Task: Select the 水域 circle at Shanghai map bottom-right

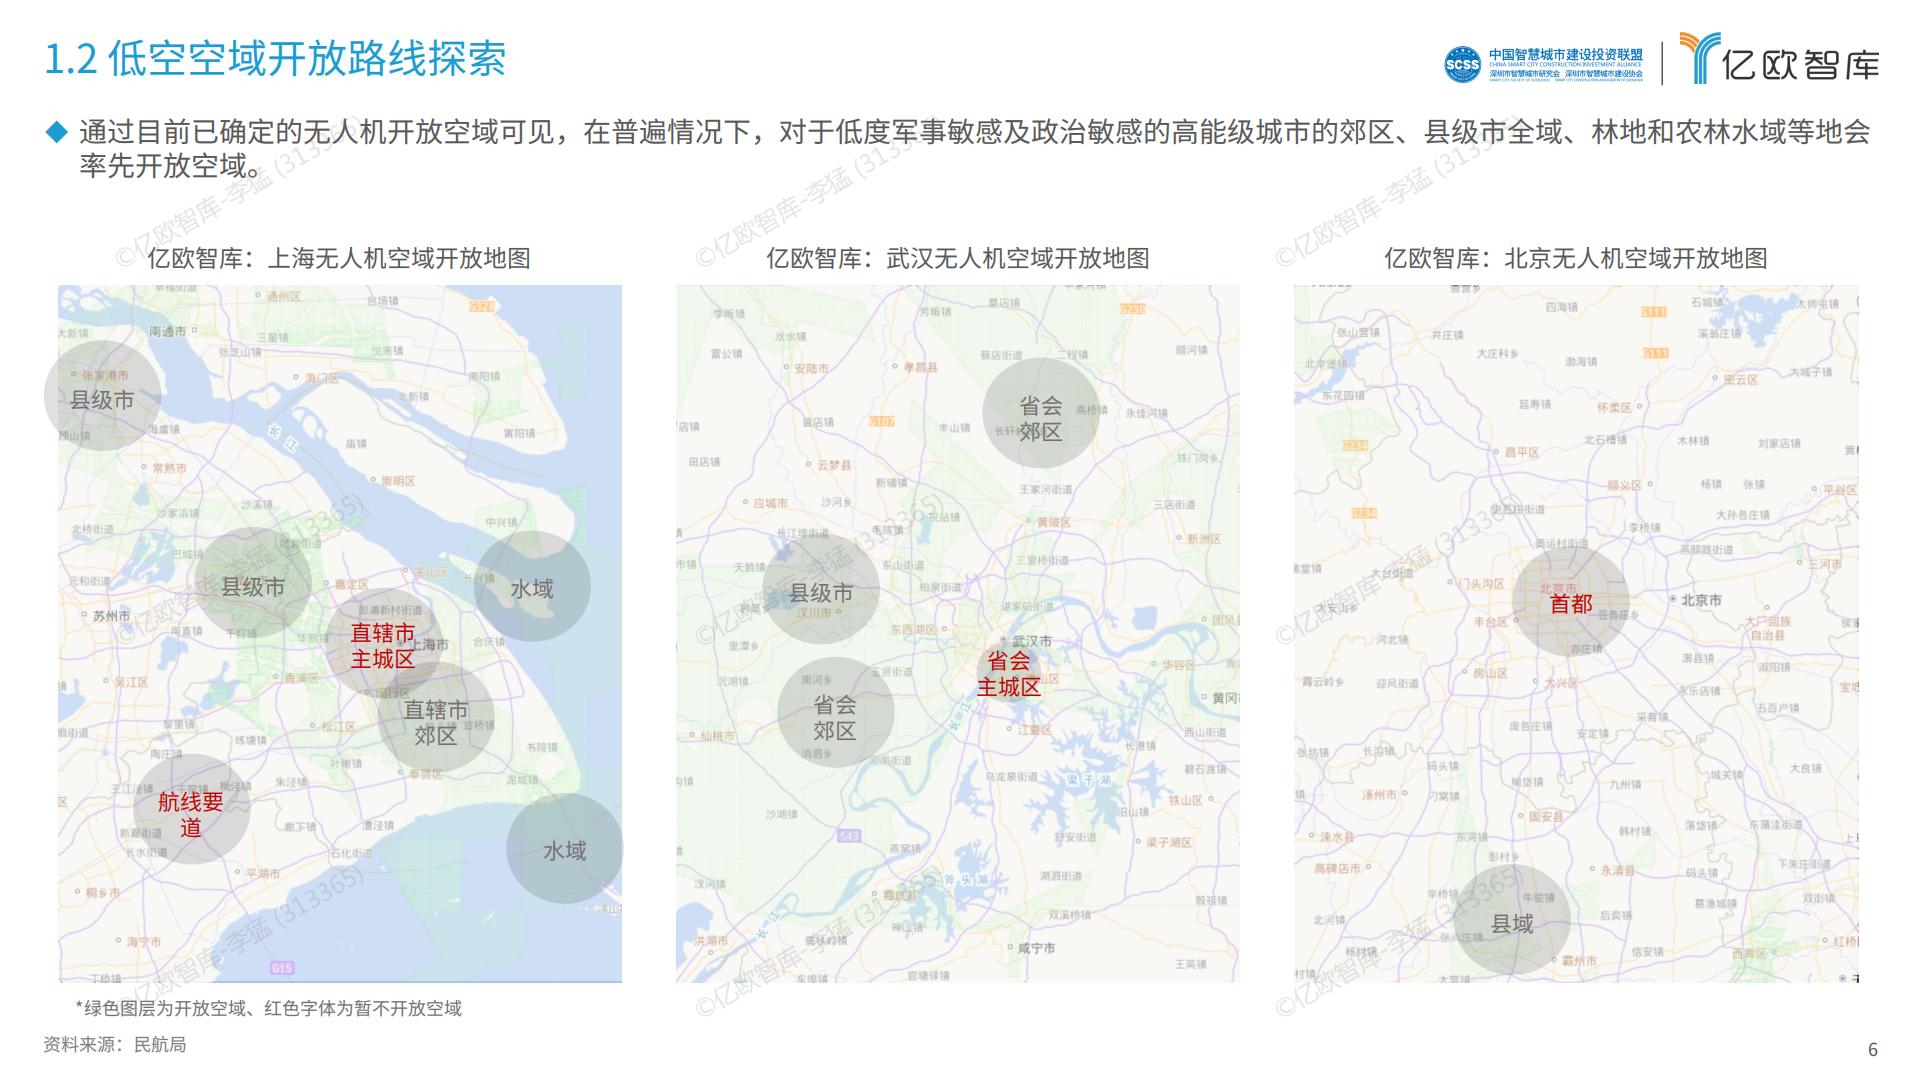Action: click(x=565, y=850)
